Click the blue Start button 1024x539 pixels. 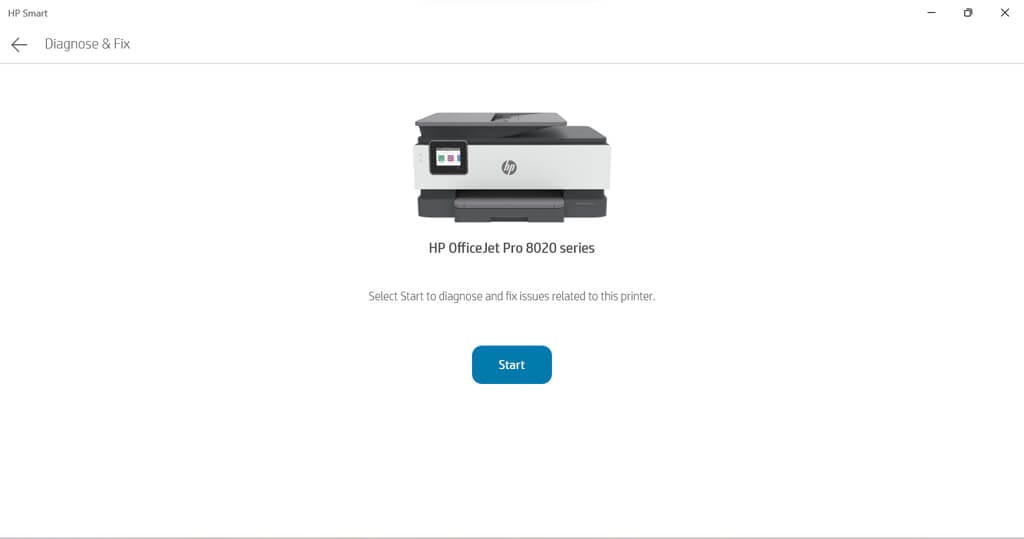pos(511,365)
